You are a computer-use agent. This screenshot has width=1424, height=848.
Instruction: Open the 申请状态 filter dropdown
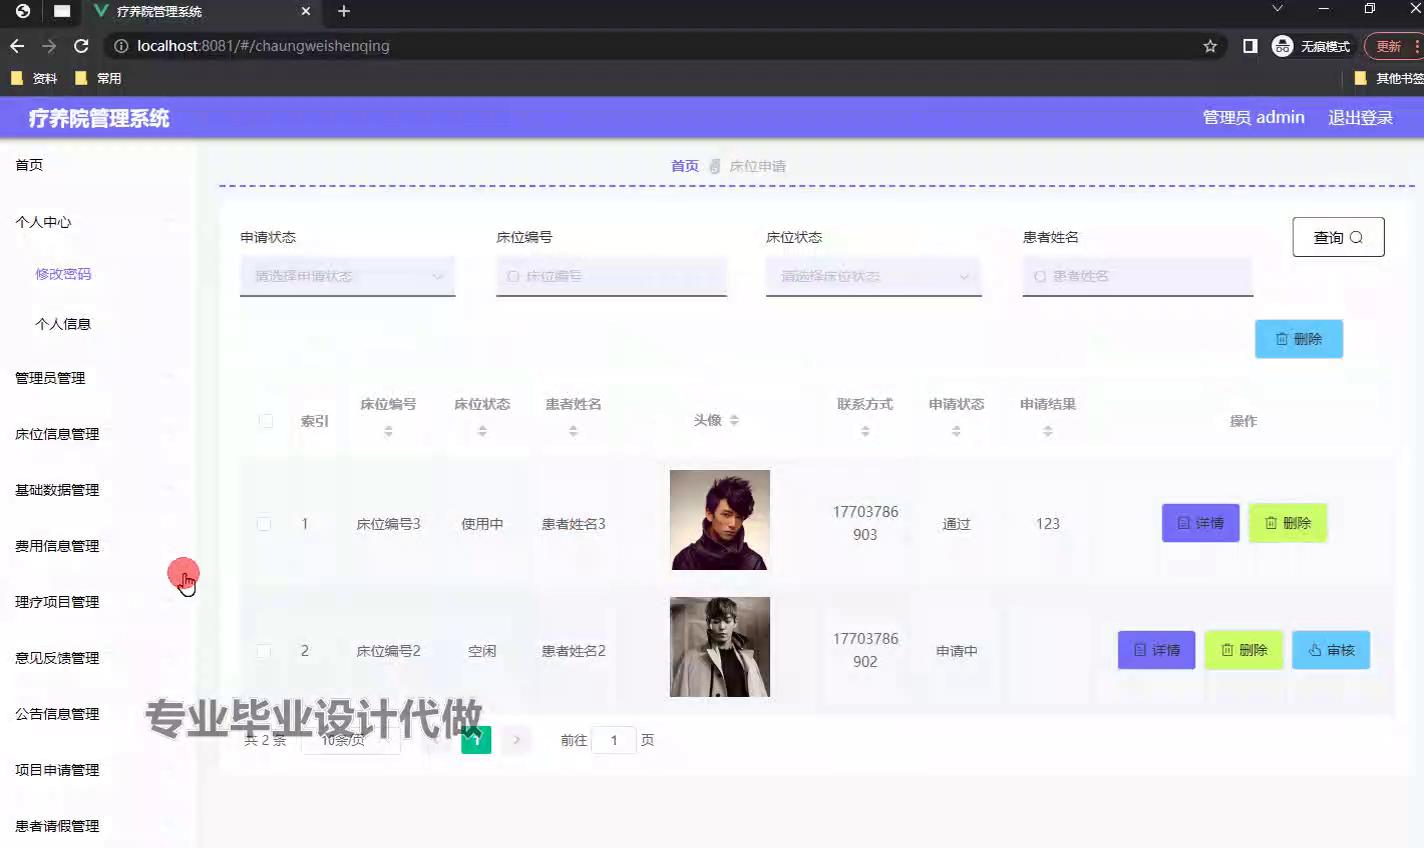(347, 276)
